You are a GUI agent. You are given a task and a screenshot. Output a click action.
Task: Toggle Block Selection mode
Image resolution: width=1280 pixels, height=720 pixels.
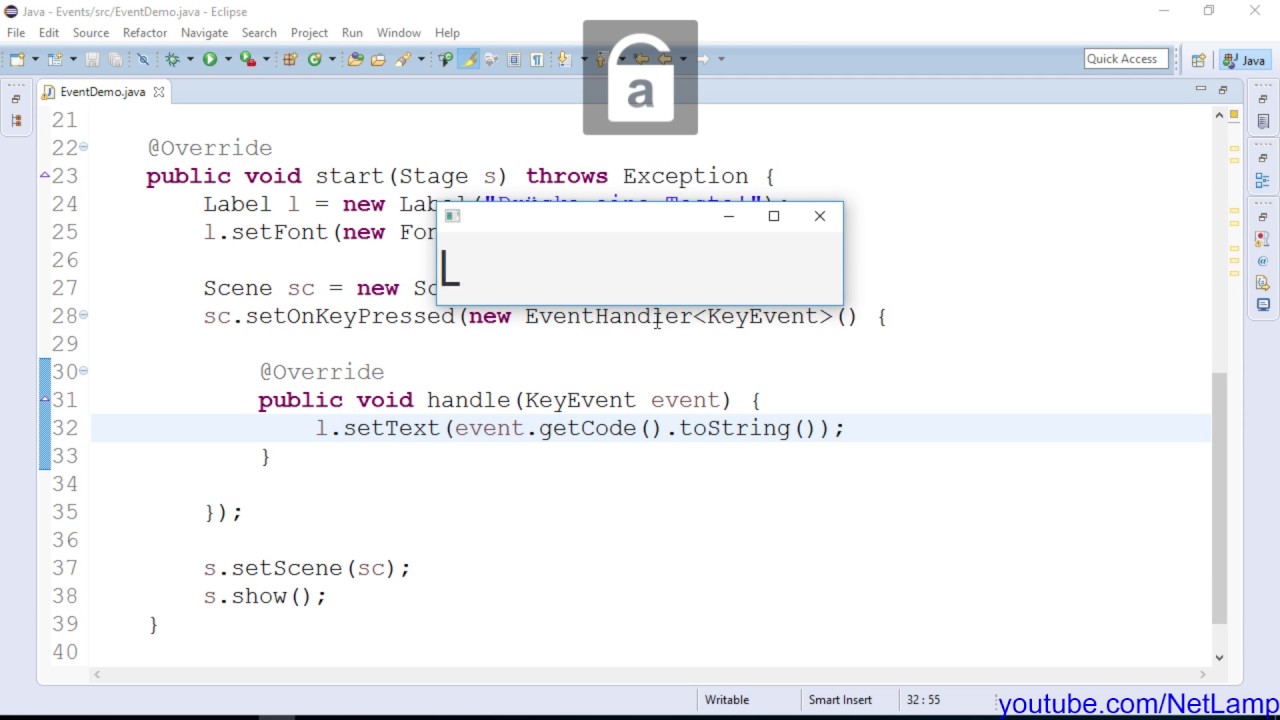tap(514, 60)
